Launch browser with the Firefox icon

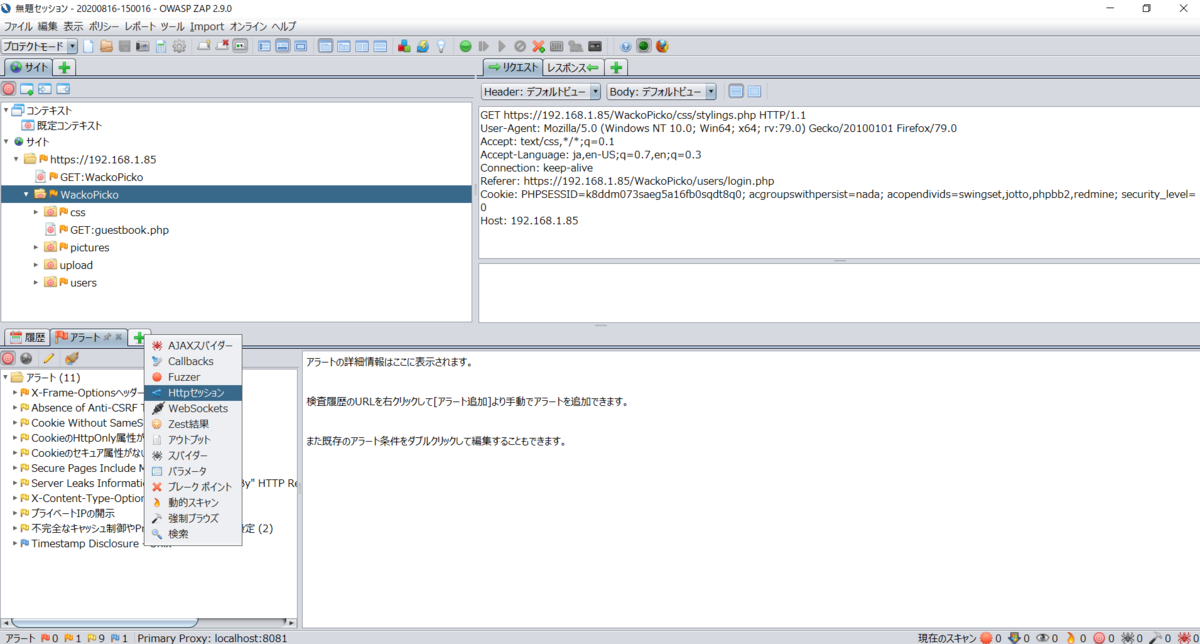(x=661, y=46)
